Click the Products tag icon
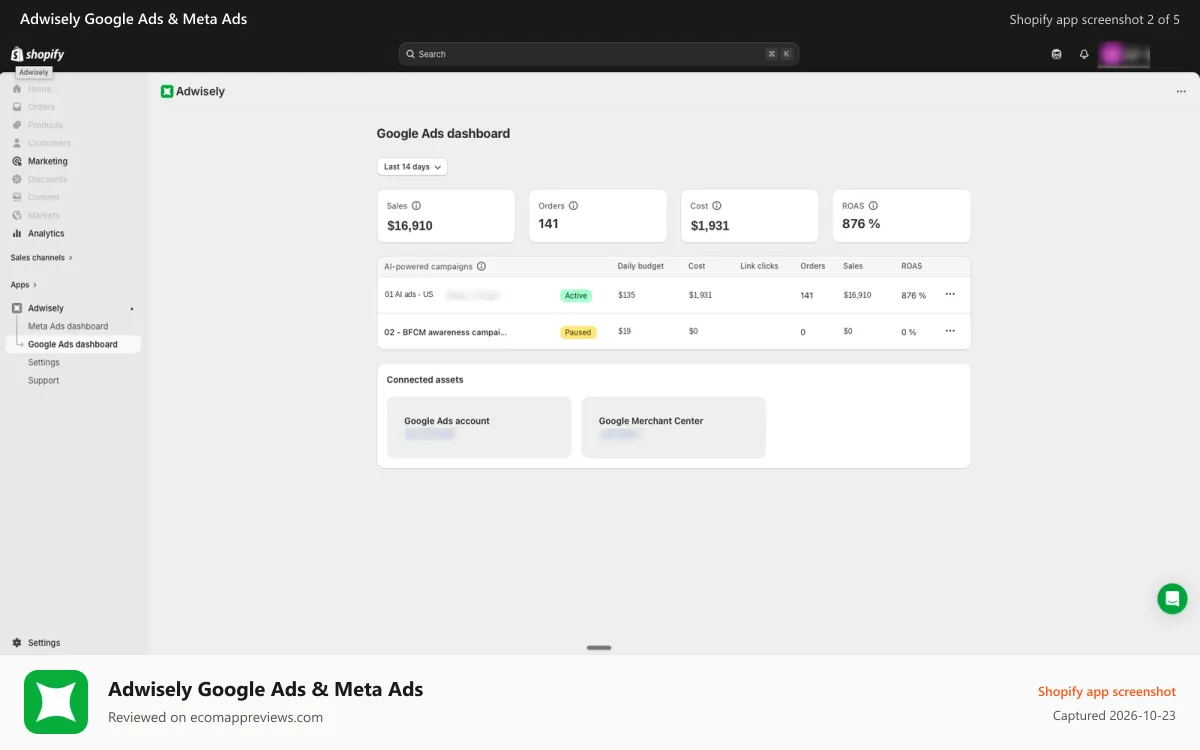 pos(17,125)
